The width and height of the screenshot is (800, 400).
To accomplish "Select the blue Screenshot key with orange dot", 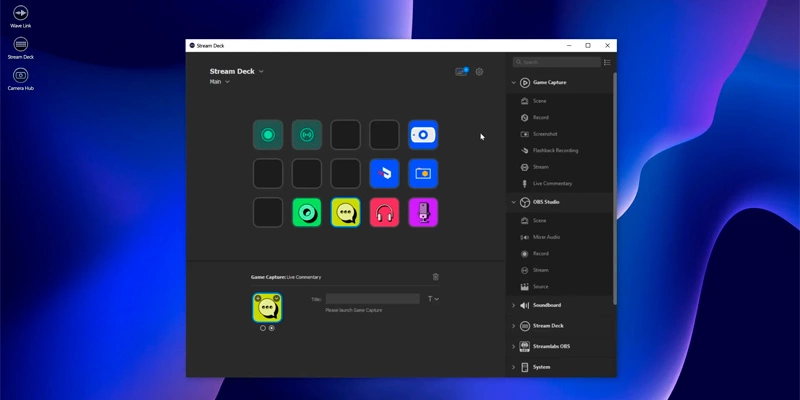I will coord(423,173).
